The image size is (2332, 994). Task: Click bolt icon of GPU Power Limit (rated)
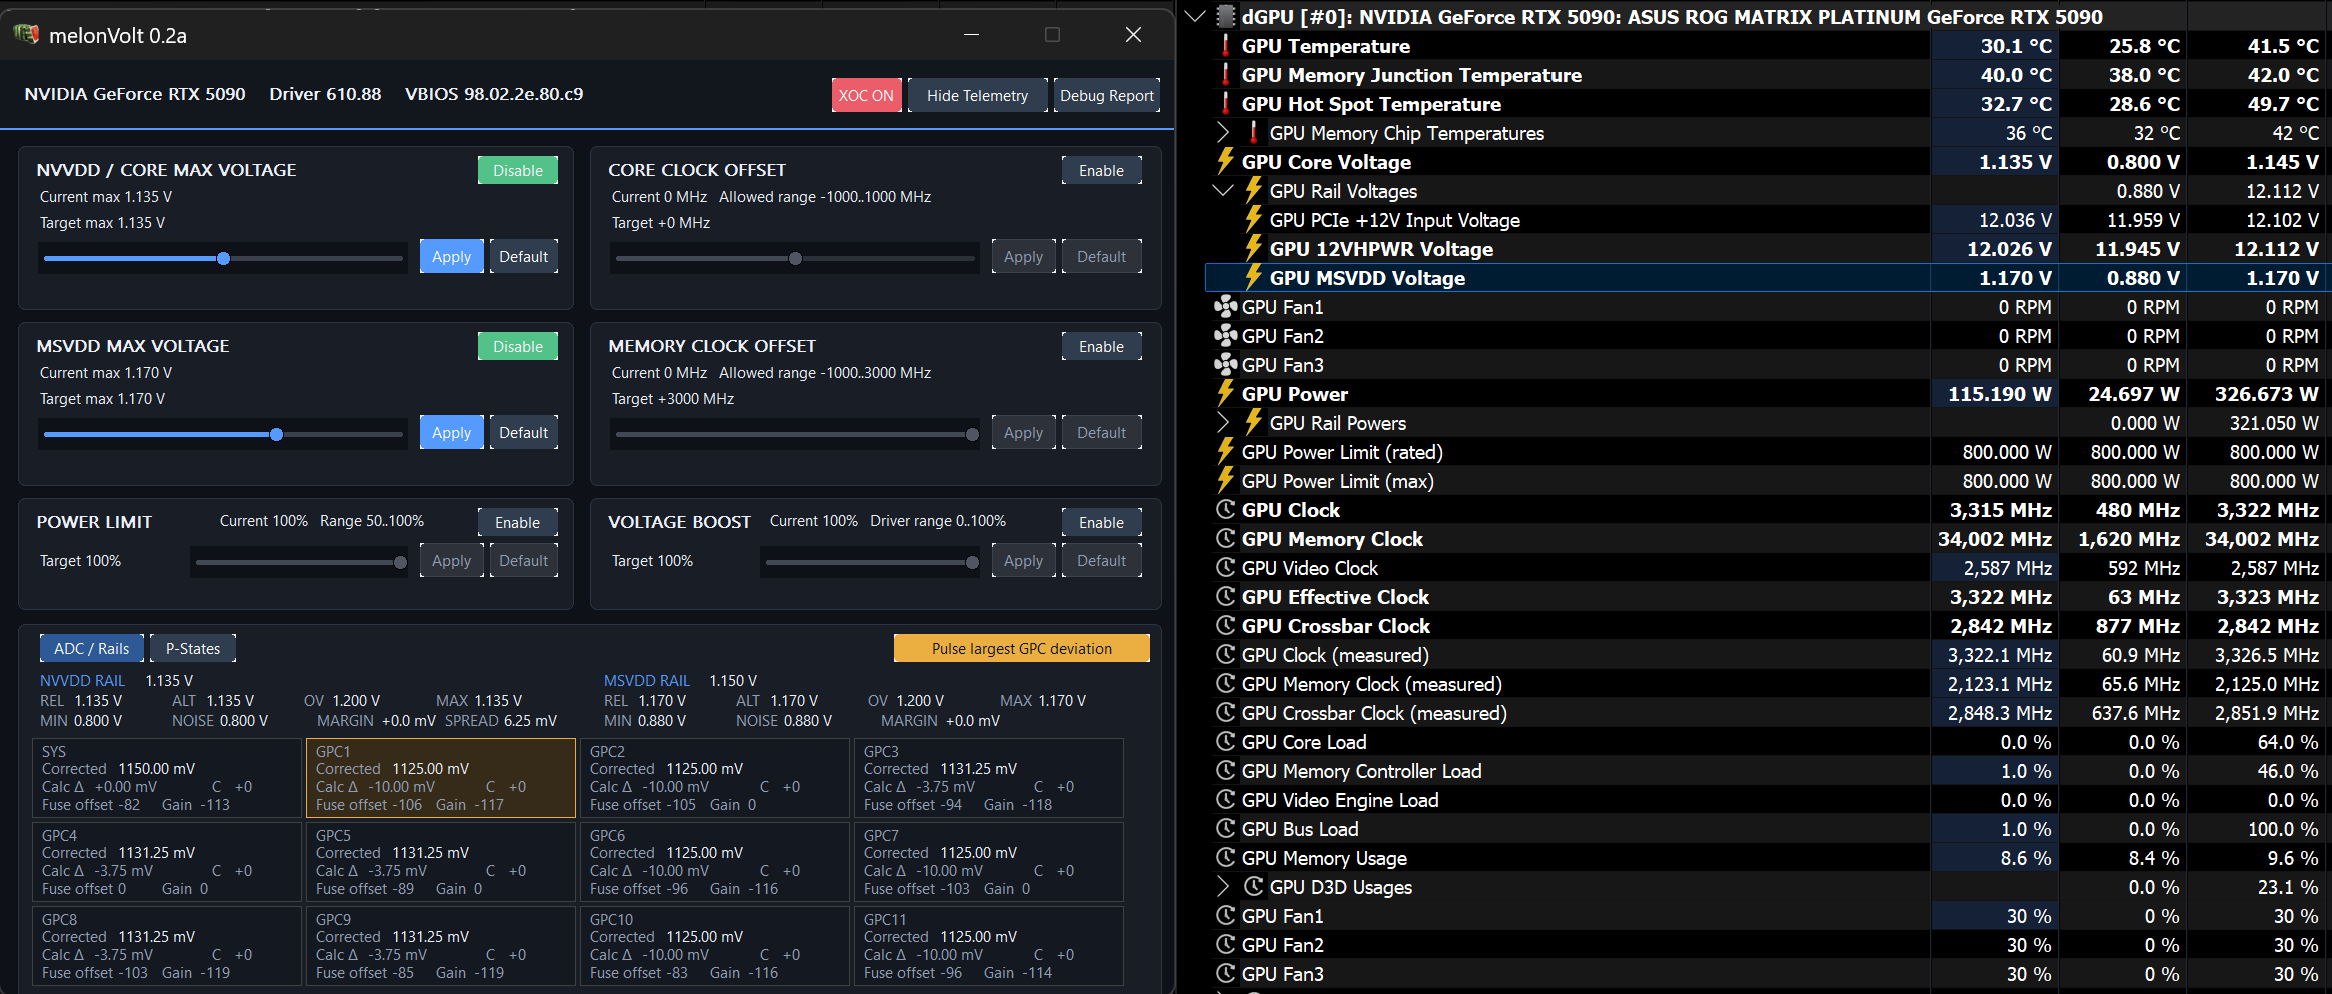[1225, 452]
